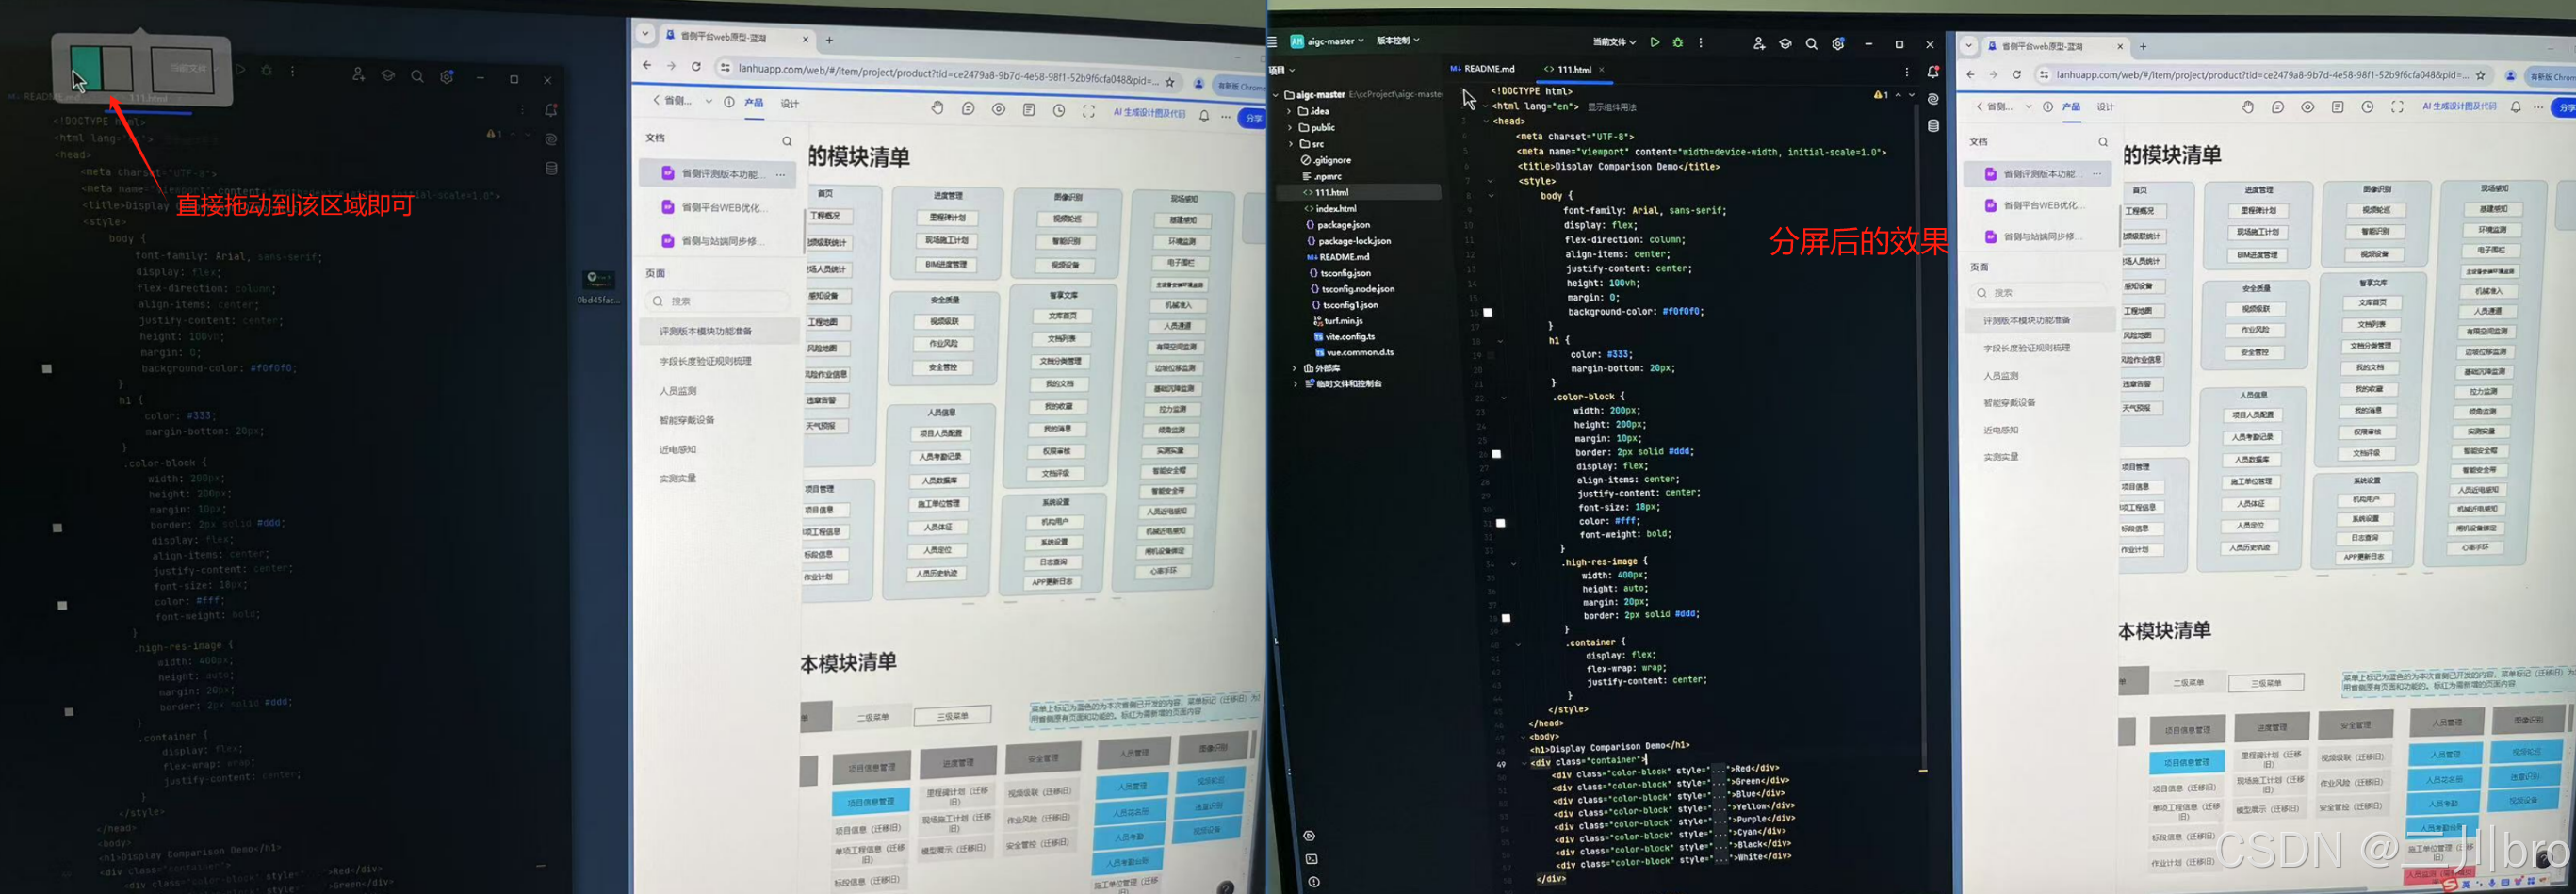Viewport: 2576px width, 894px height.
Task: Click AI 生成设计图及代码 link in right-photo Lanhu
Action: (x=2459, y=106)
